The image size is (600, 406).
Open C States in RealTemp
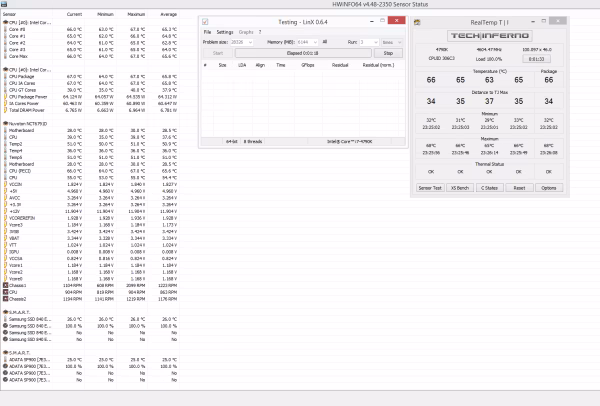click(x=489, y=188)
